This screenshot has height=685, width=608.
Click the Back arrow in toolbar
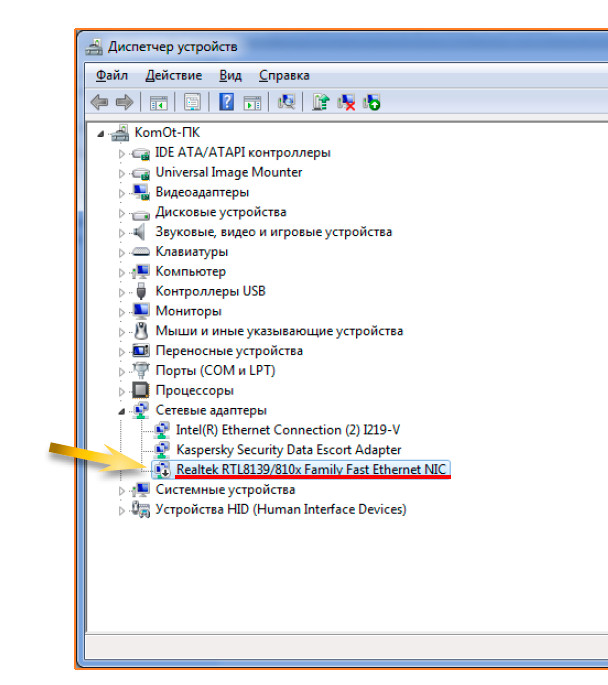click(x=99, y=102)
